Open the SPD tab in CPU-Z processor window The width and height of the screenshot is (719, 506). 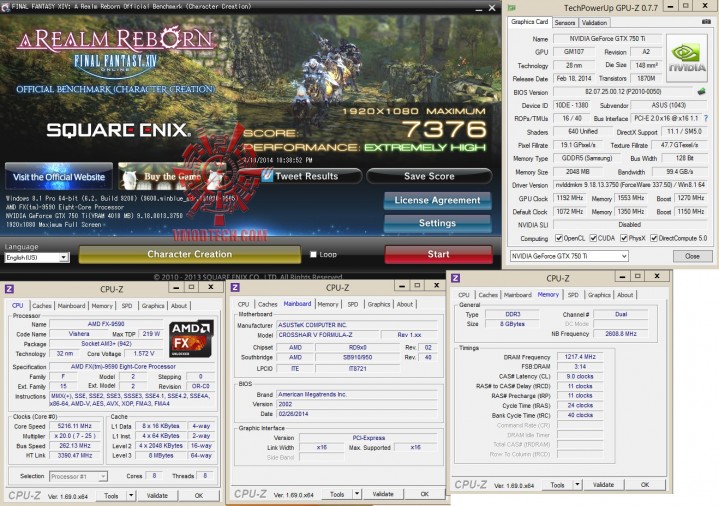coord(127,306)
